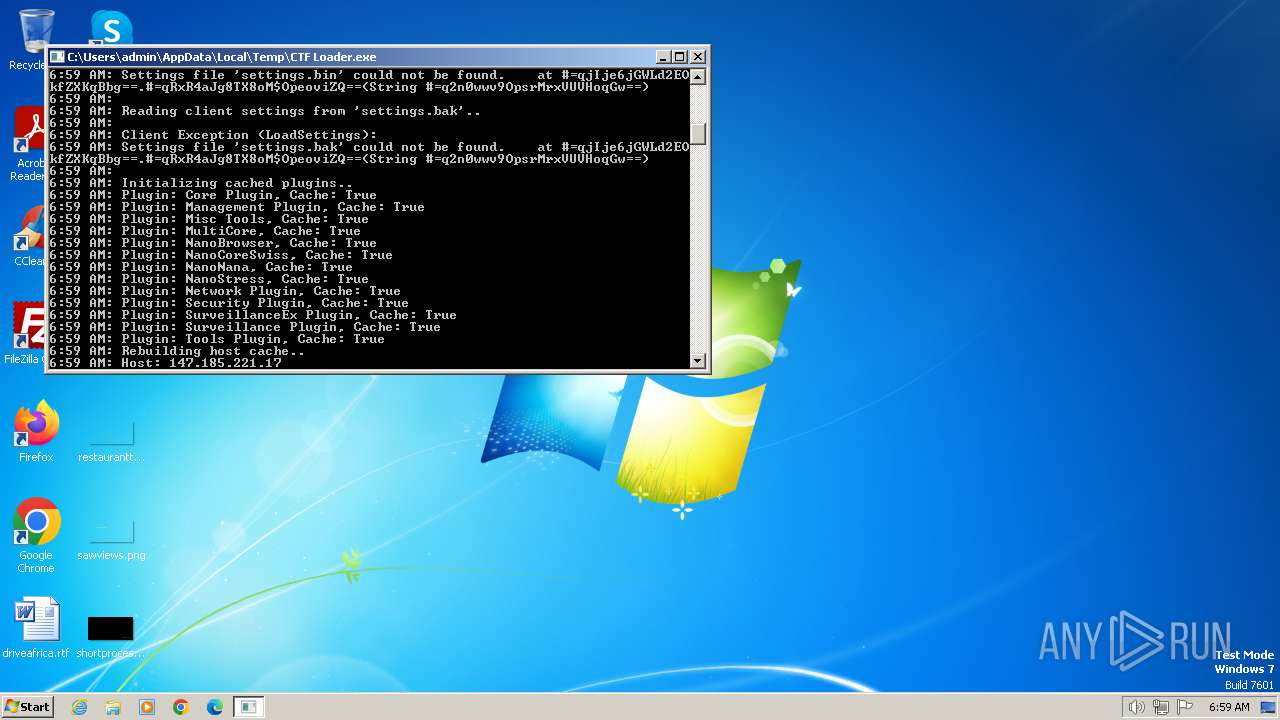The height and width of the screenshot is (720, 1280).
Task: Click the CTF Loader.exe title bar text
Action: [222, 57]
